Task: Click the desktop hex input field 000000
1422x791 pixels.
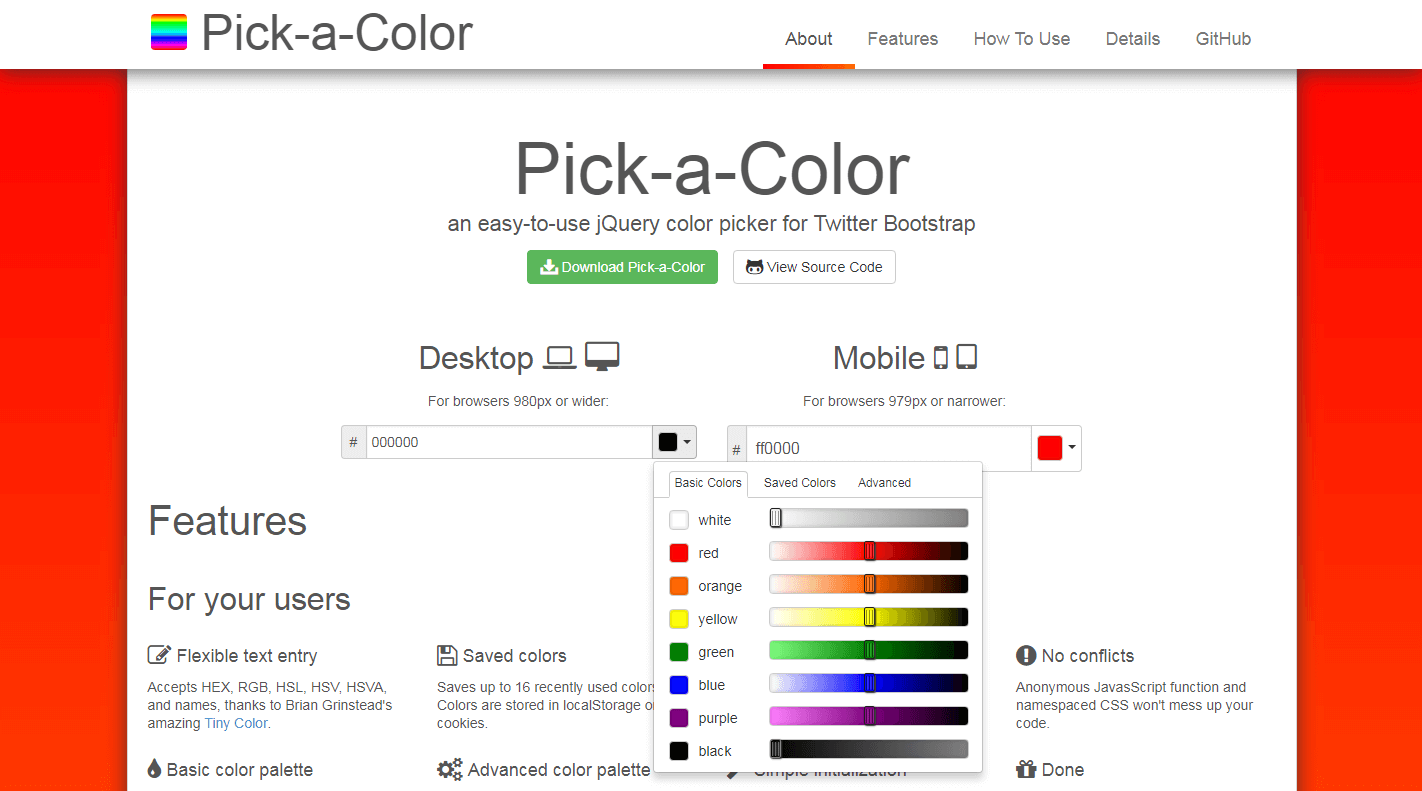Action: tap(509, 442)
